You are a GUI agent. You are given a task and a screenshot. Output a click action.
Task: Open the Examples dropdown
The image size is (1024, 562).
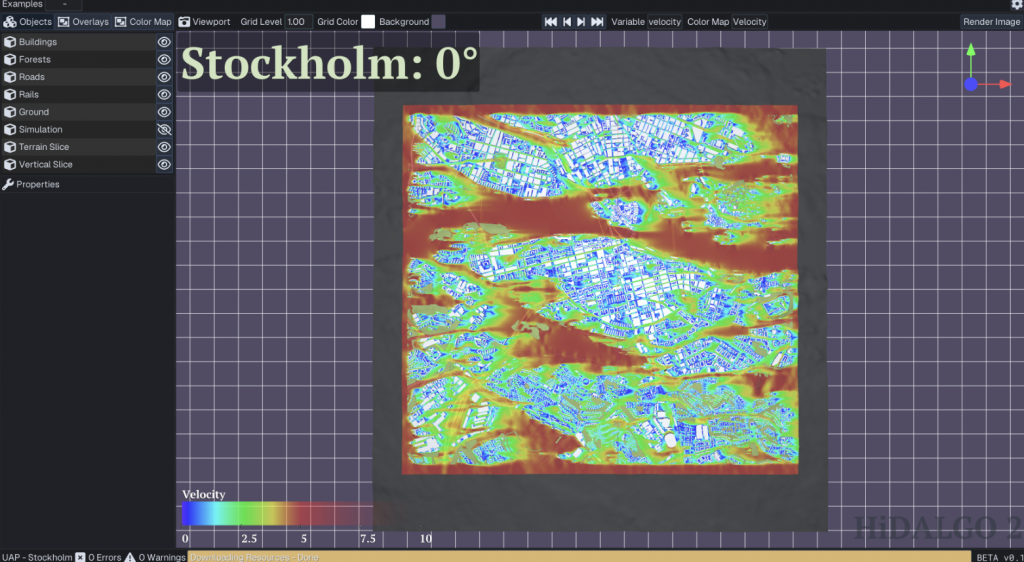[64, 4]
